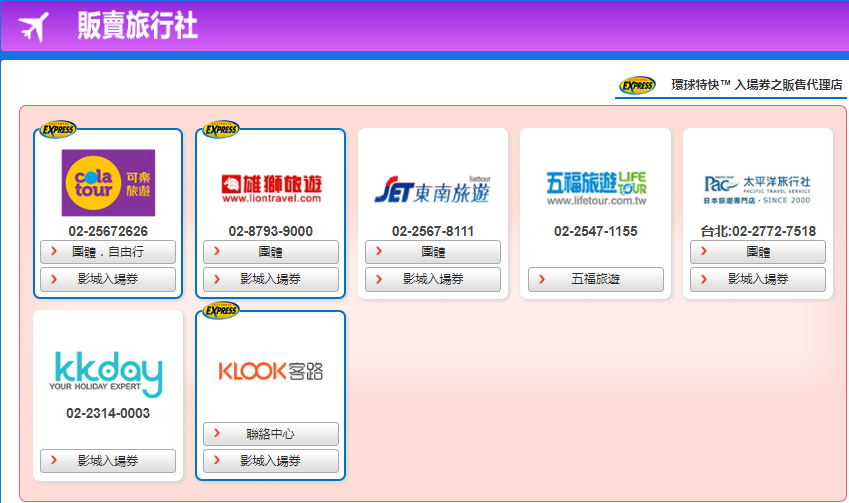Open the Klook logo
Image resolution: width=849 pixels, height=503 pixels.
pyautogui.click(x=271, y=371)
